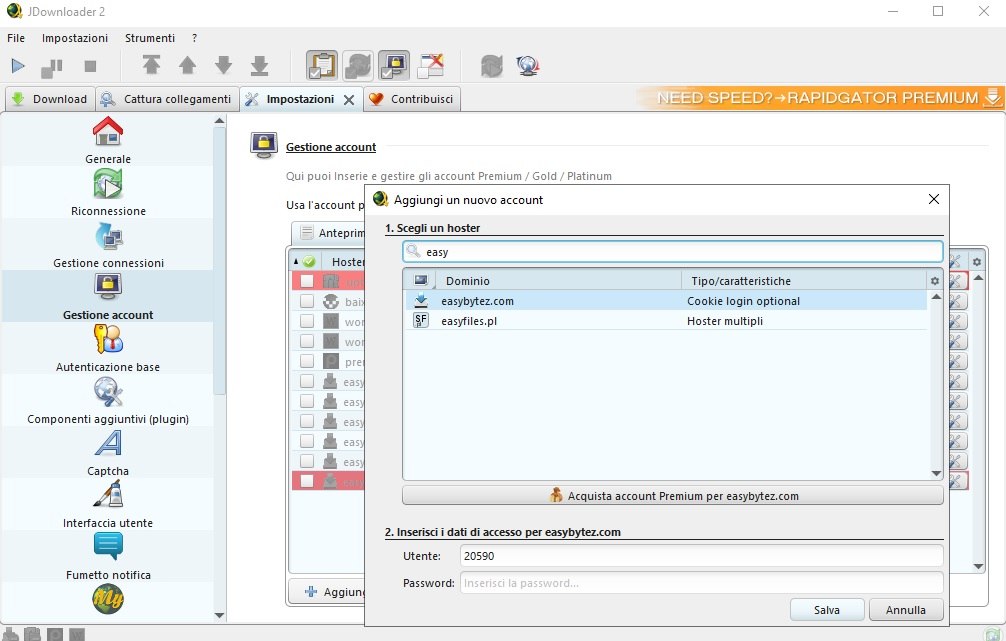Click the move-to-top arrow icon
The height and width of the screenshot is (641, 1006).
151,66
